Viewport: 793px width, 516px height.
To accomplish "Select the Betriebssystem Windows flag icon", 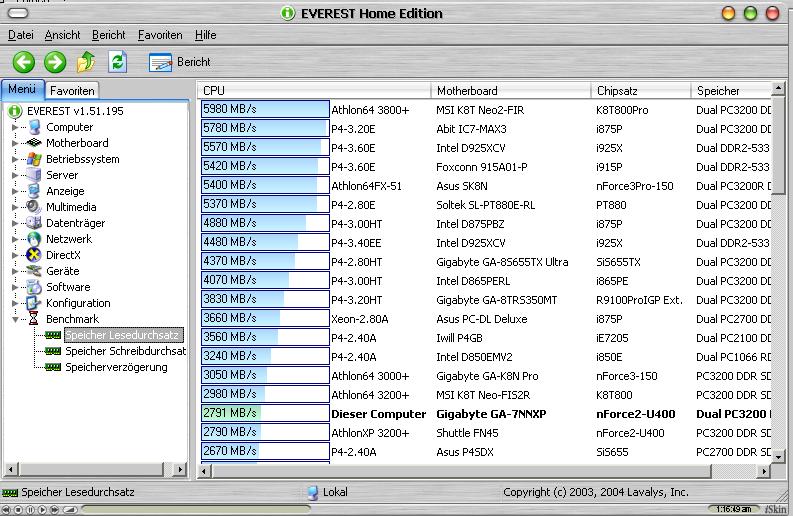I will point(34,159).
